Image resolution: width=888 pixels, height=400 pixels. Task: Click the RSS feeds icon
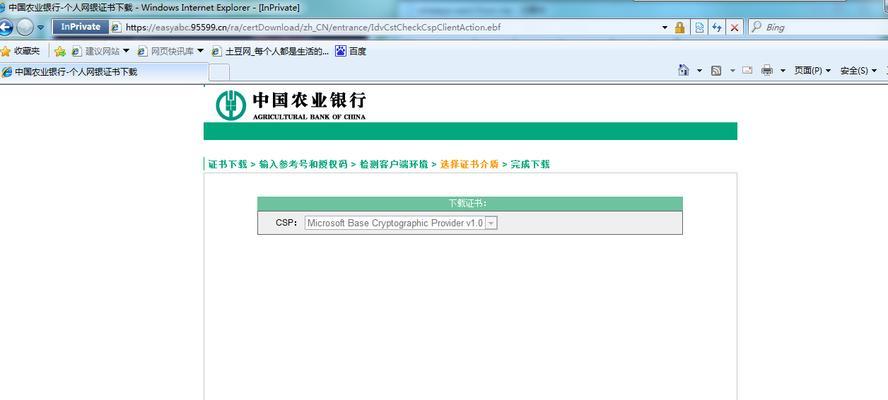pyautogui.click(x=716, y=71)
